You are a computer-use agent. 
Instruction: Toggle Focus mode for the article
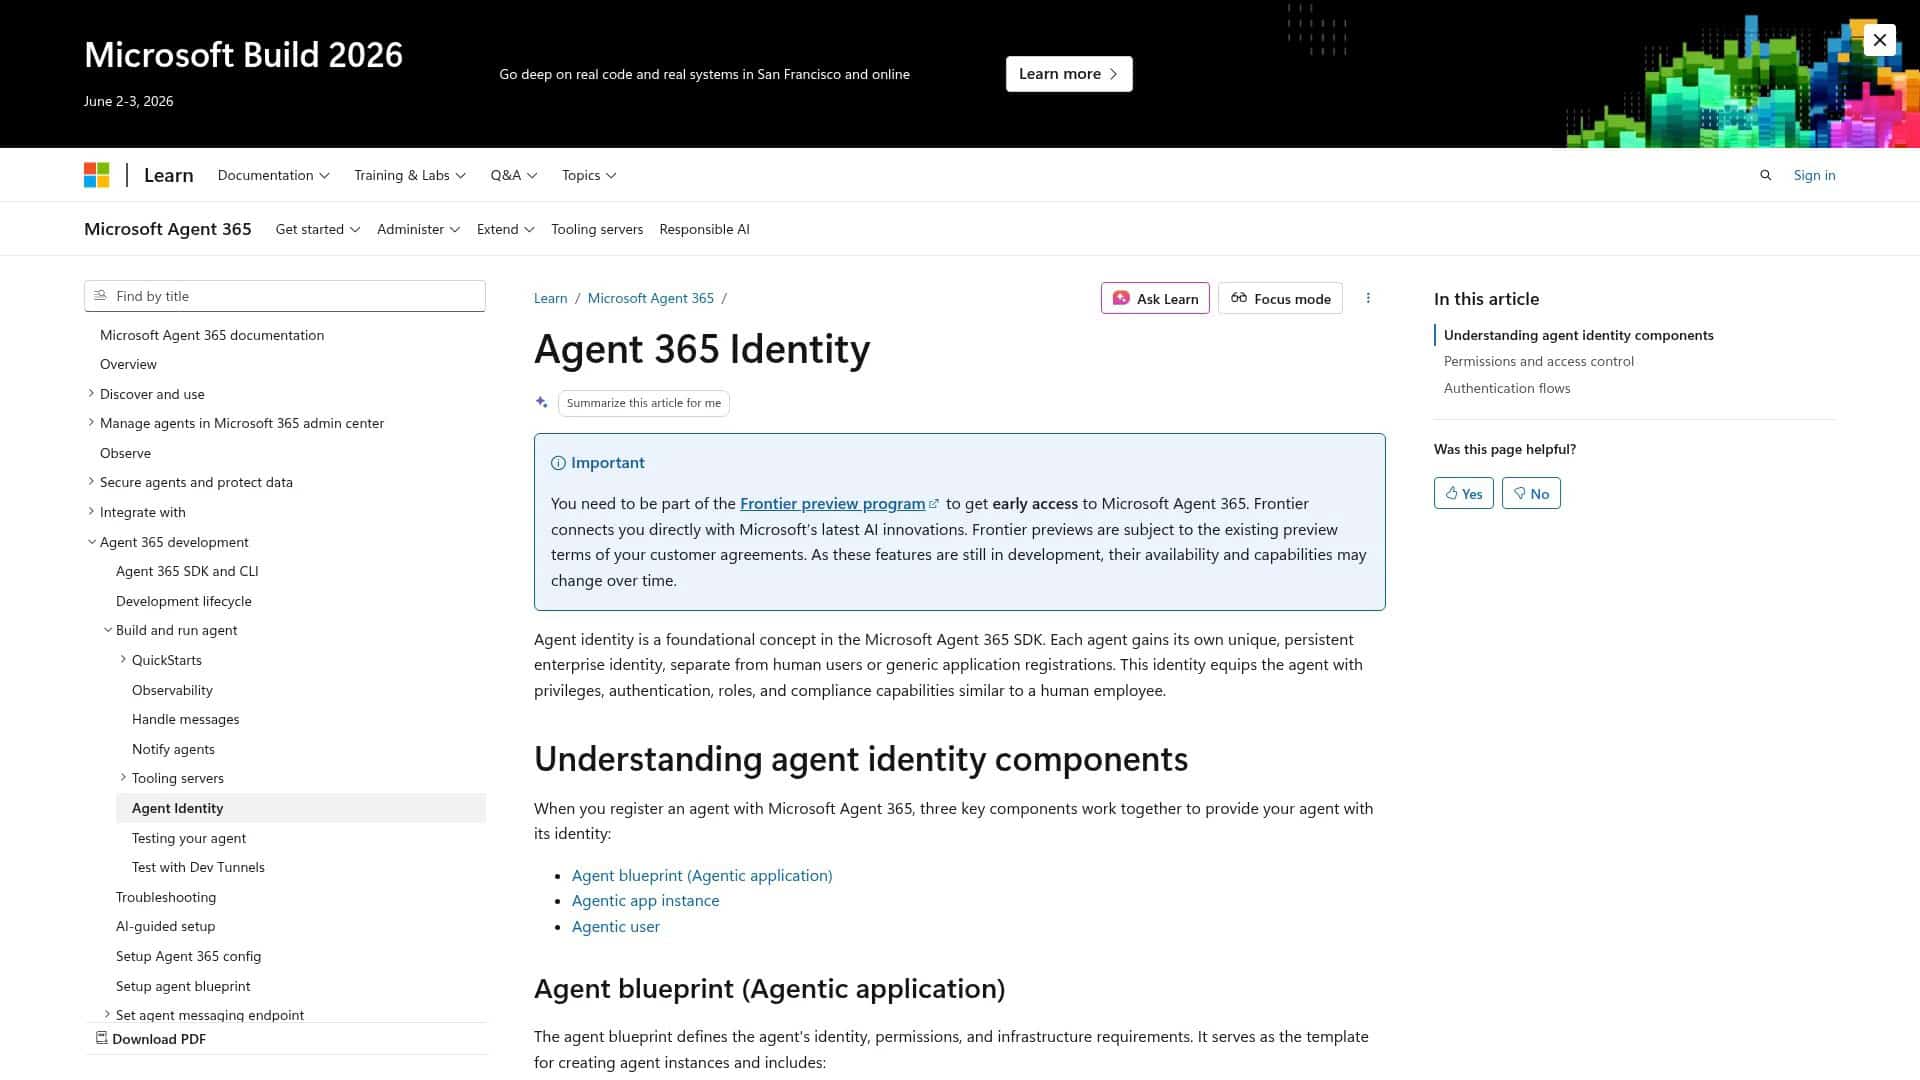(x=1280, y=297)
